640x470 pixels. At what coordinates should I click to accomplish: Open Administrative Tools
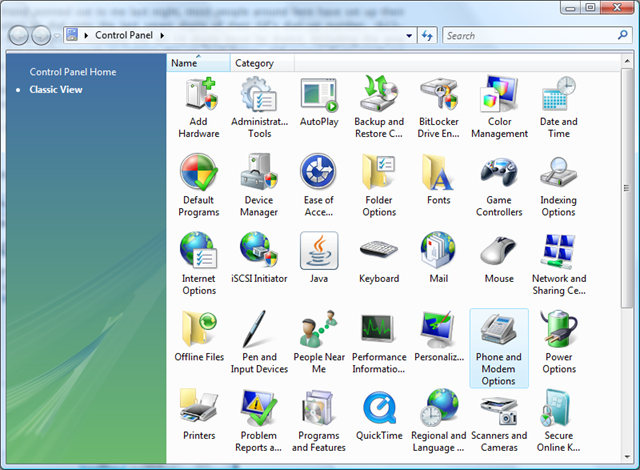(259, 107)
